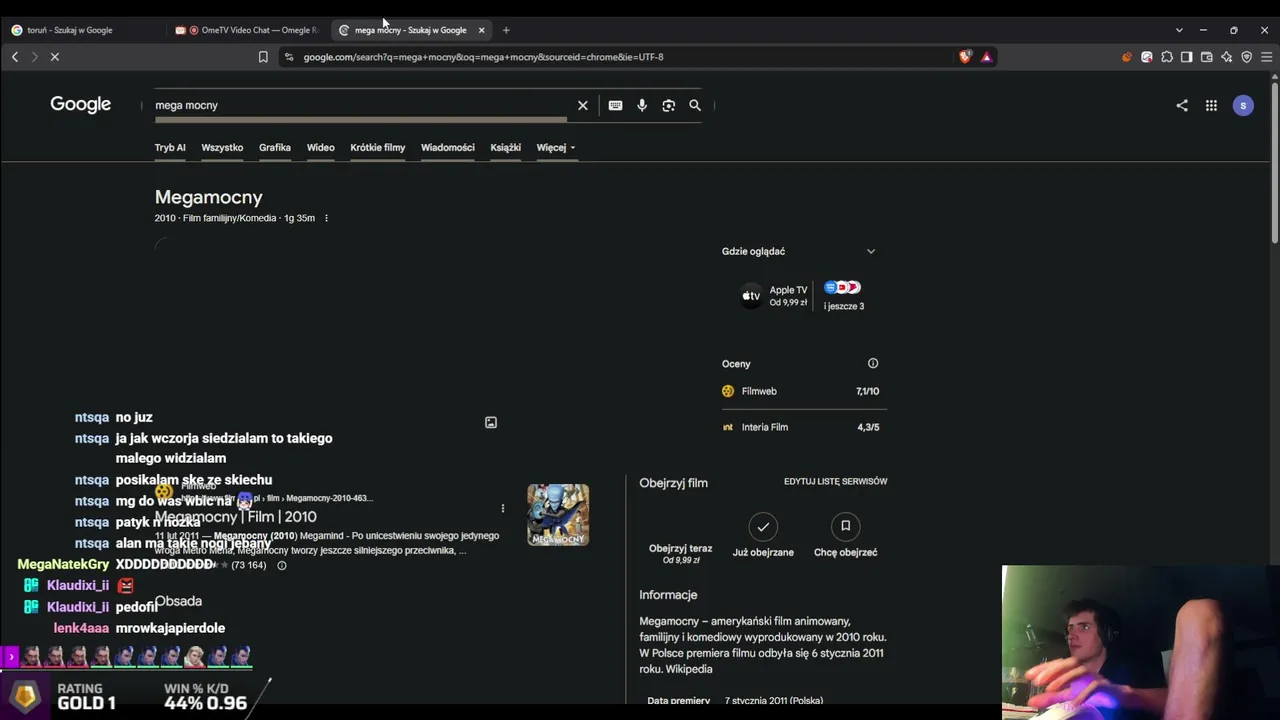The image size is (1280, 720).
Task: Select the Wszystko results tab
Action: click(x=222, y=148)
